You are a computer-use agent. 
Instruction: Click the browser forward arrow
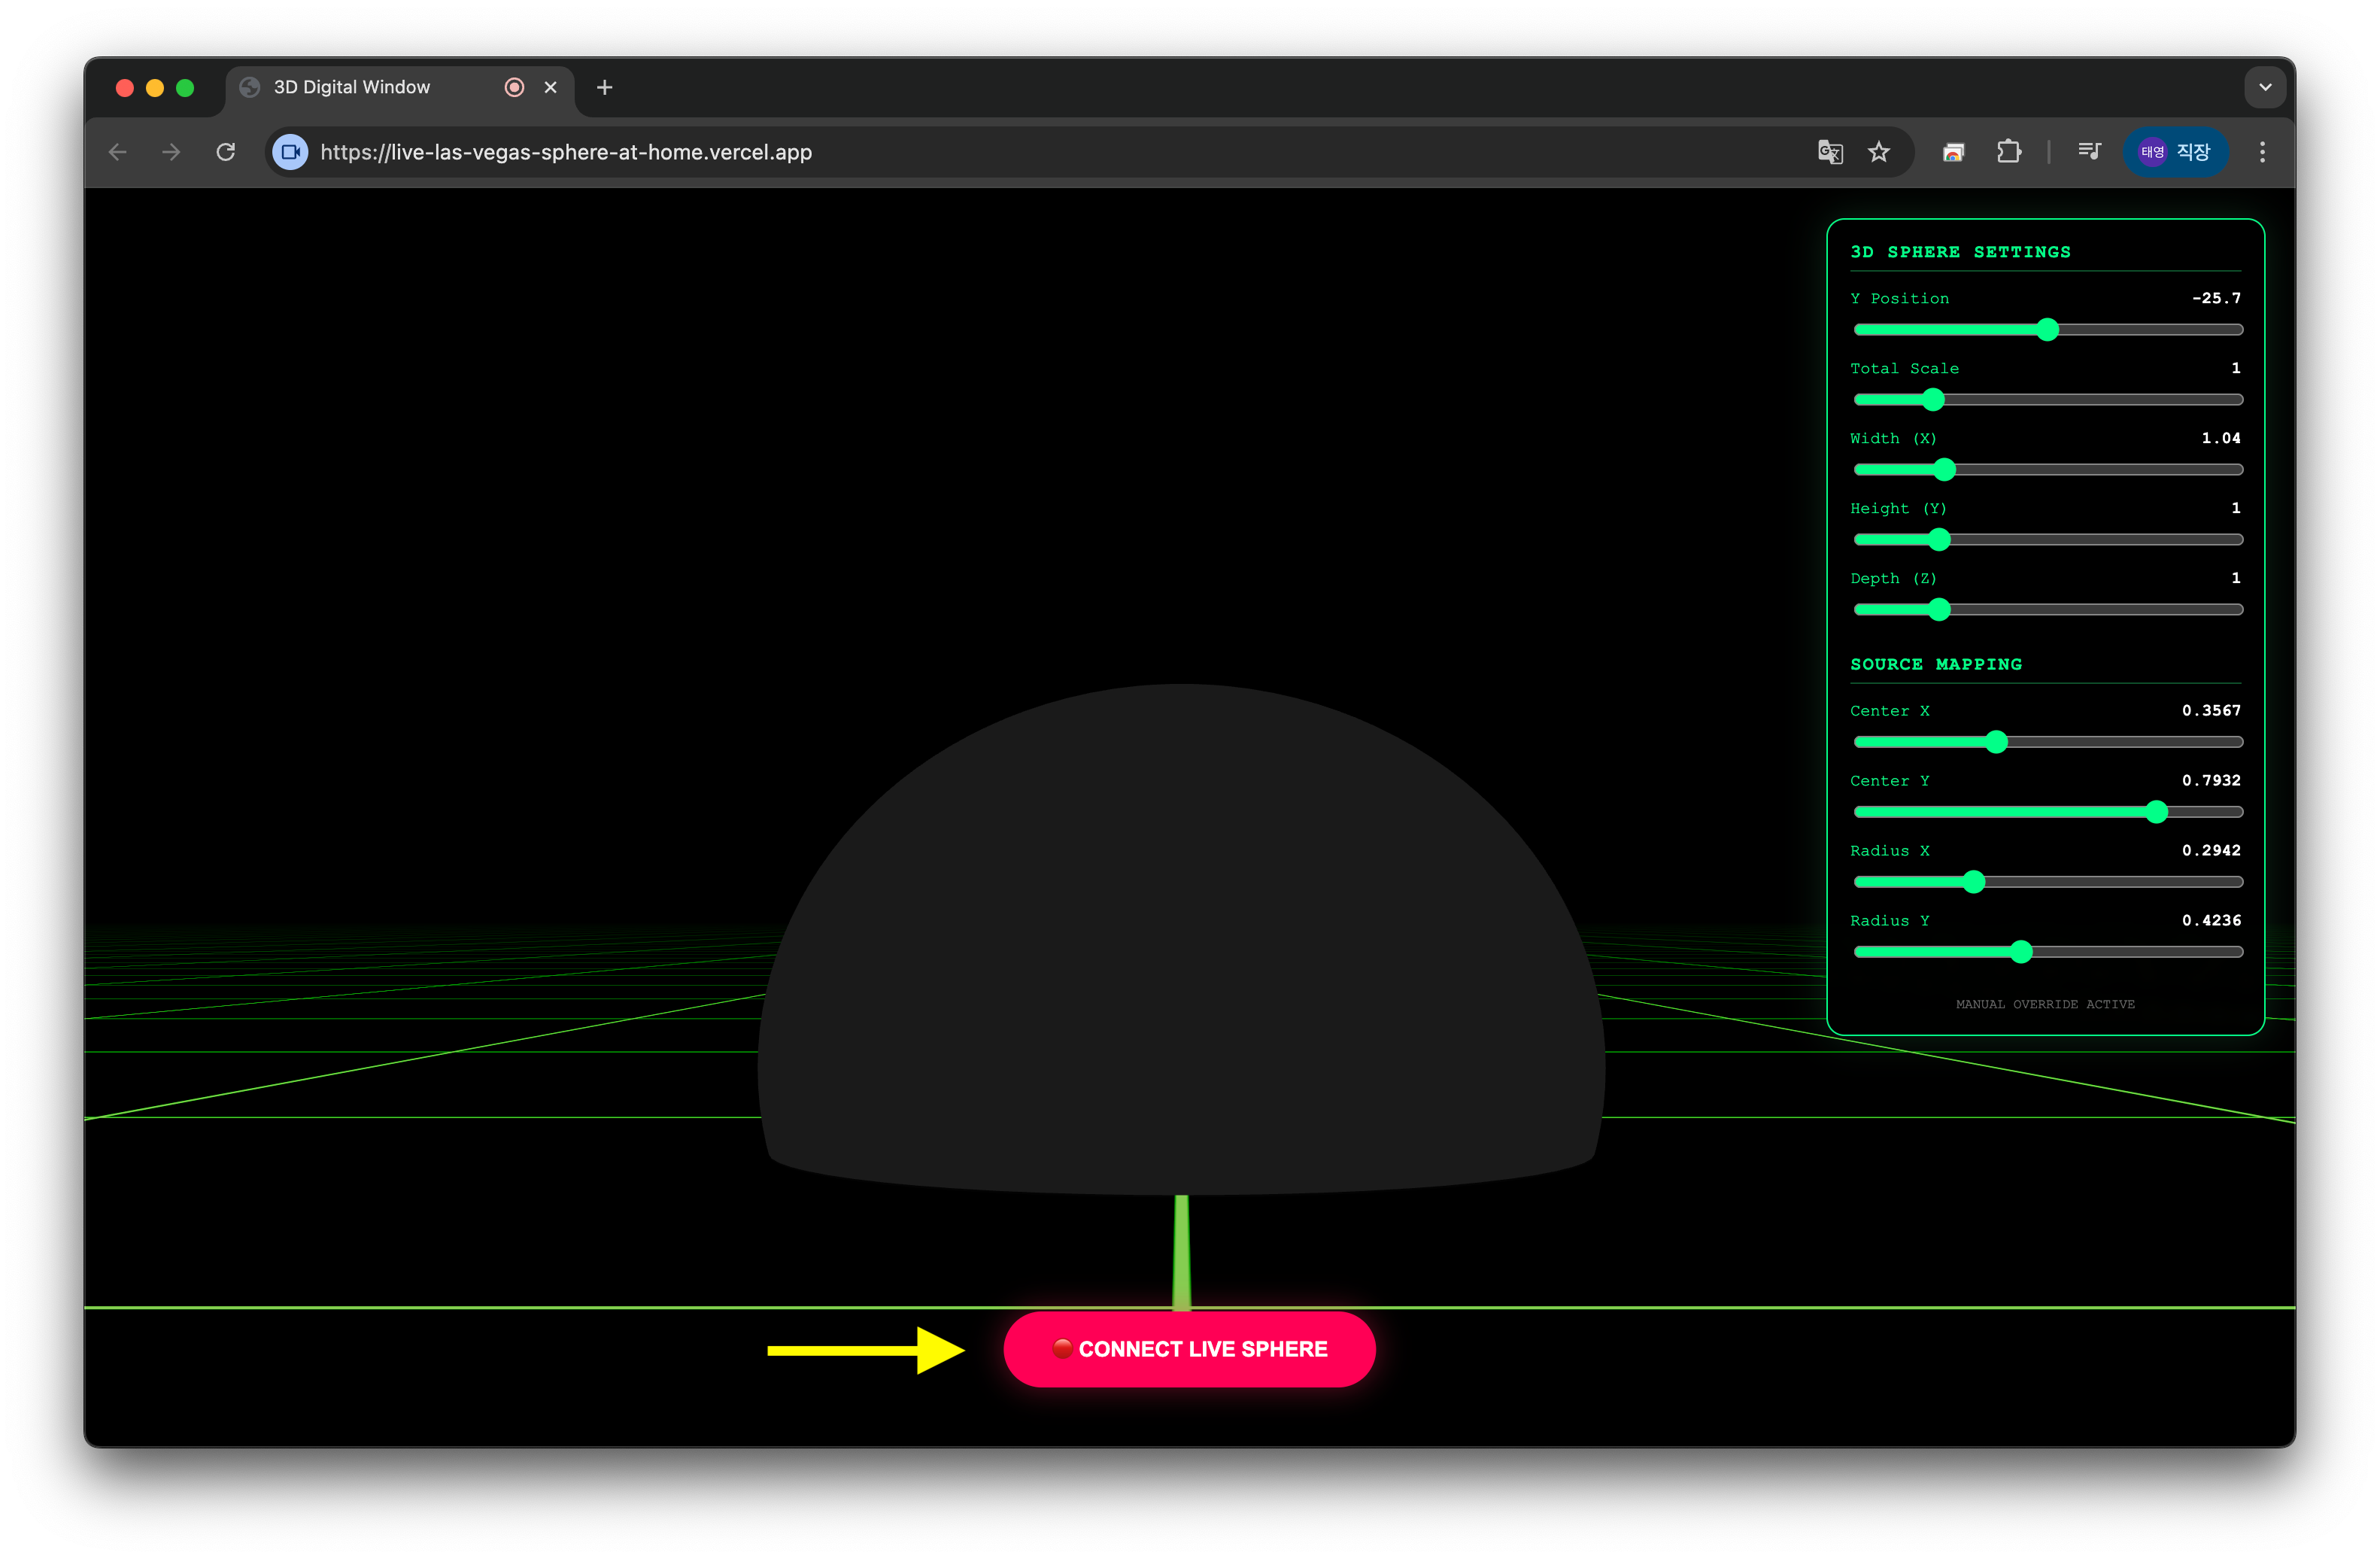(172, 152)
